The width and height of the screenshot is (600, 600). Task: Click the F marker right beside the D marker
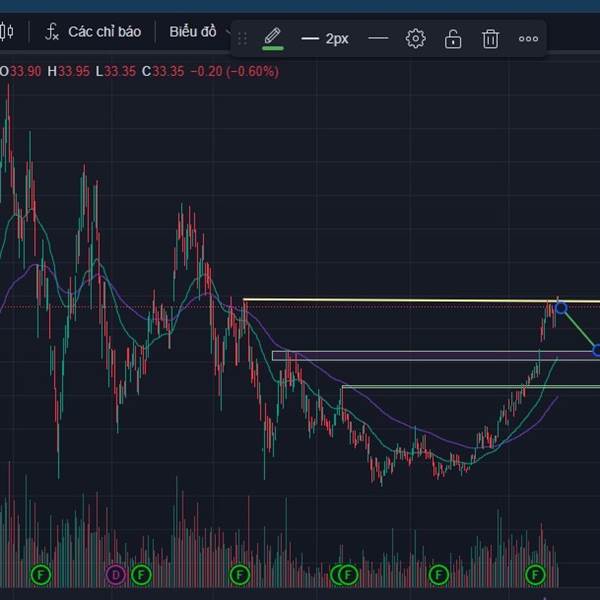pos(141,574)
